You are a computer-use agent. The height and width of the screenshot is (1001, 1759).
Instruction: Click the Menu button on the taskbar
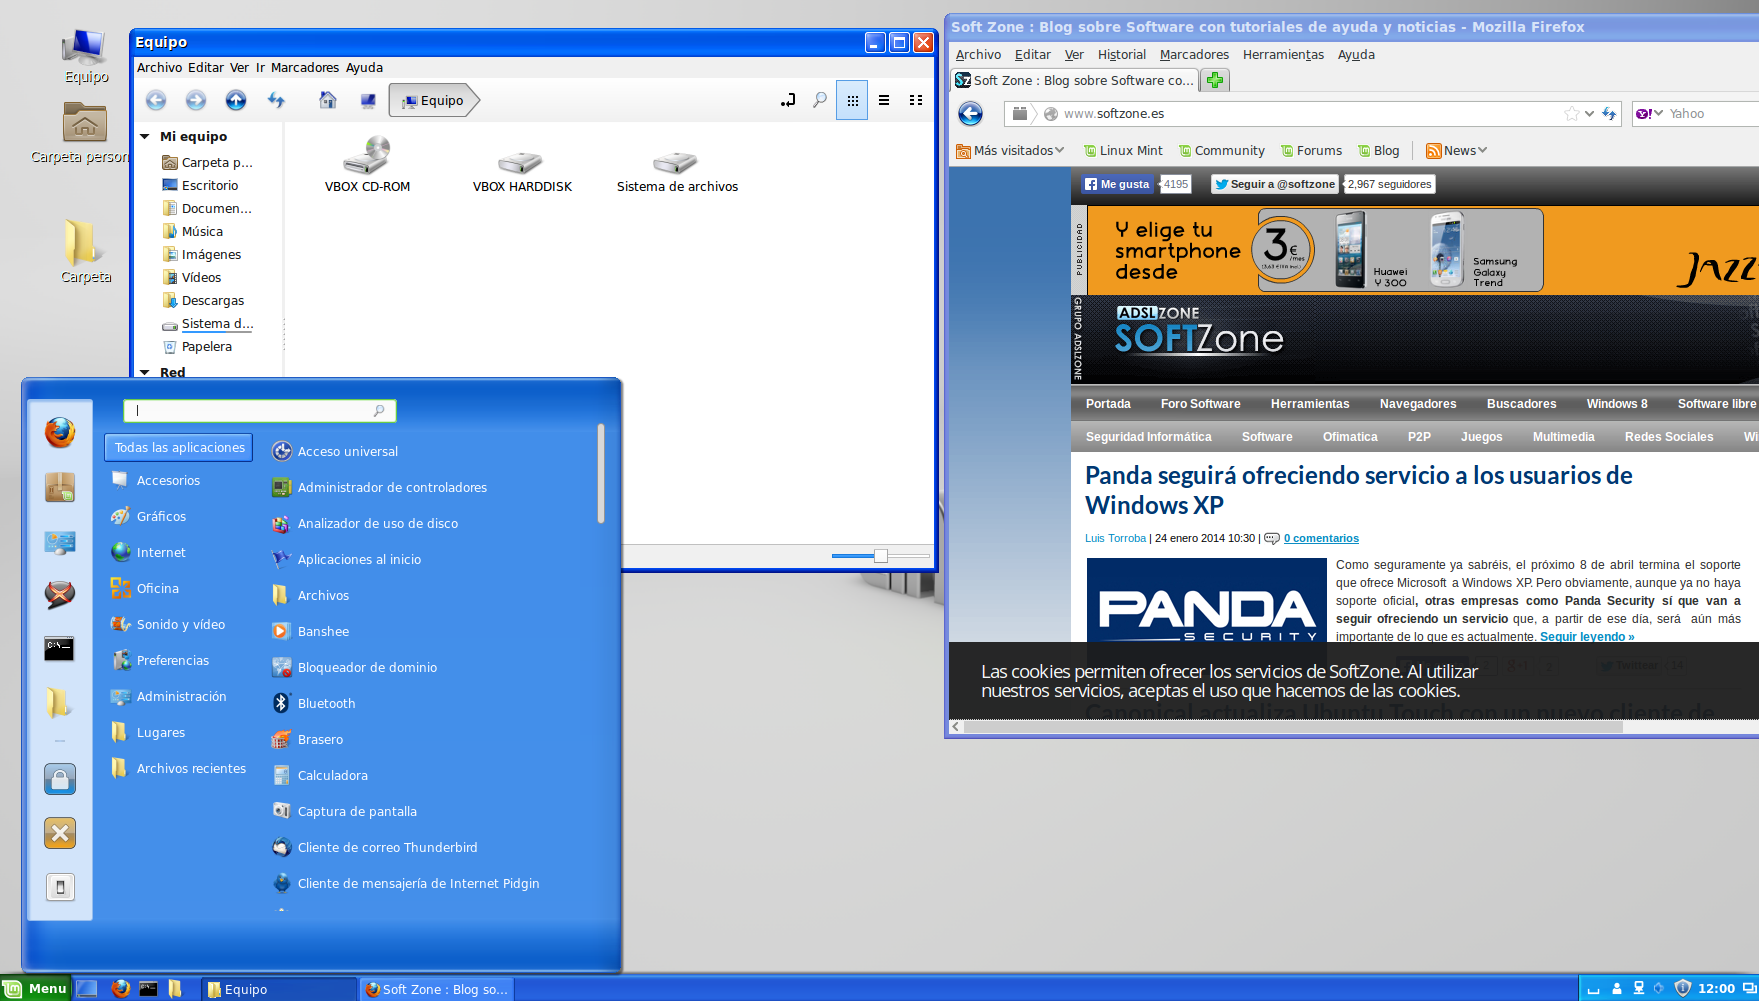pyautogui.click(x=36, y=989)
